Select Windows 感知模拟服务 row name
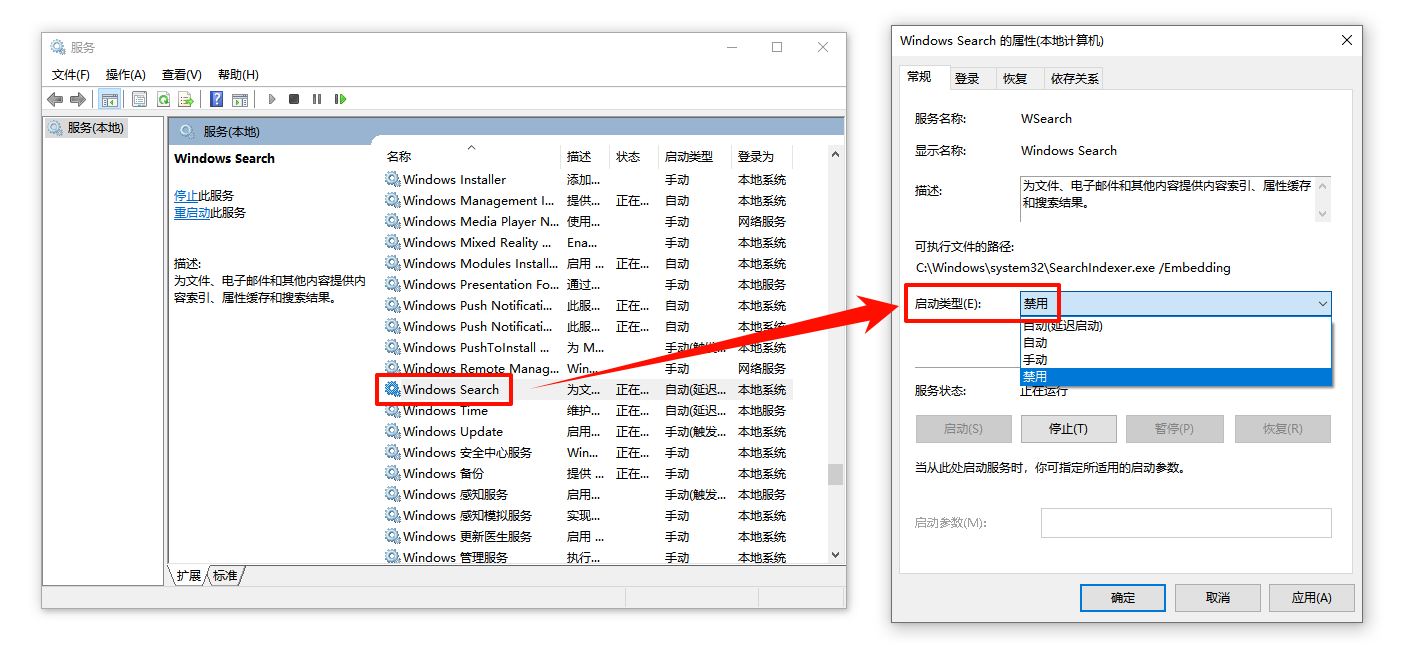Screen dimensions: 1403x660 468,516
